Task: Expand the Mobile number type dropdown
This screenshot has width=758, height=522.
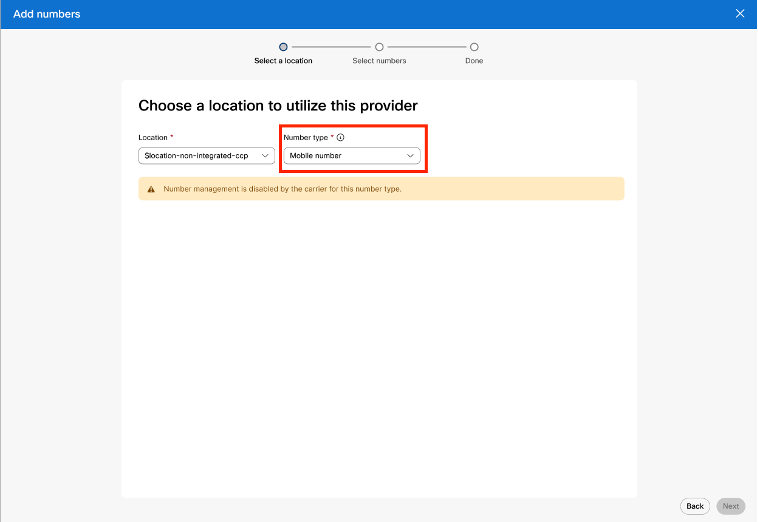Action: pos(350,156)
